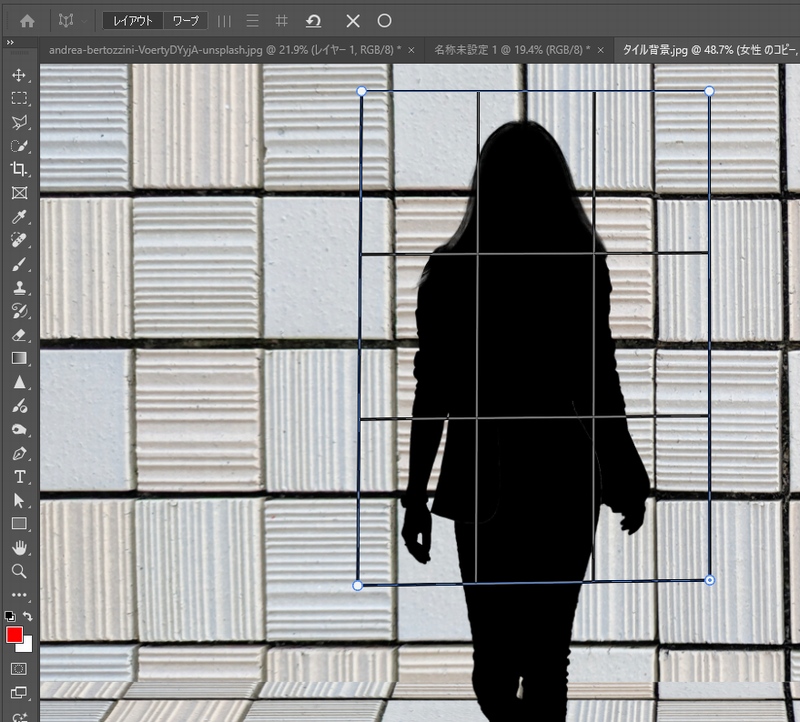
Task: Toggle Quick Mask mode icon
Action: (x=19, y=668)
